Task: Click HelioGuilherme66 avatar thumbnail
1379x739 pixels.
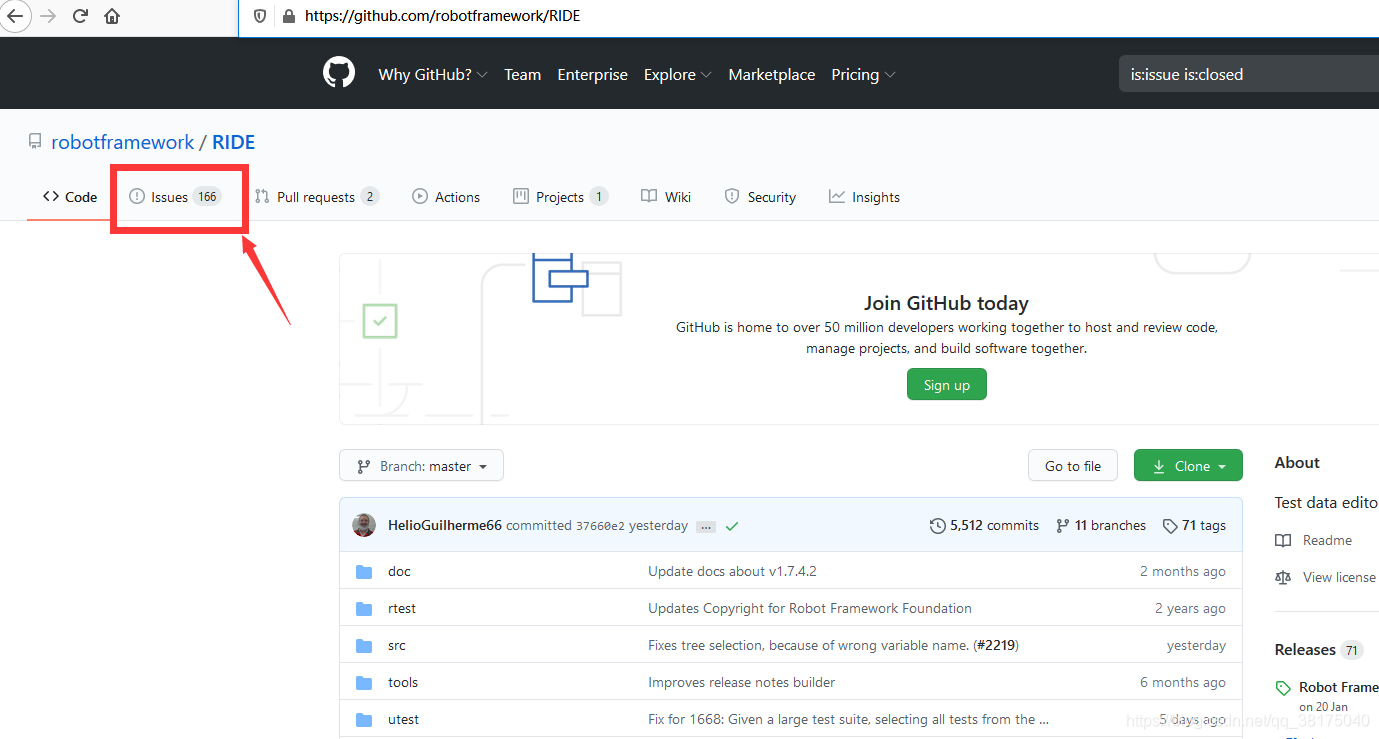Action: [x=364, y=525]
